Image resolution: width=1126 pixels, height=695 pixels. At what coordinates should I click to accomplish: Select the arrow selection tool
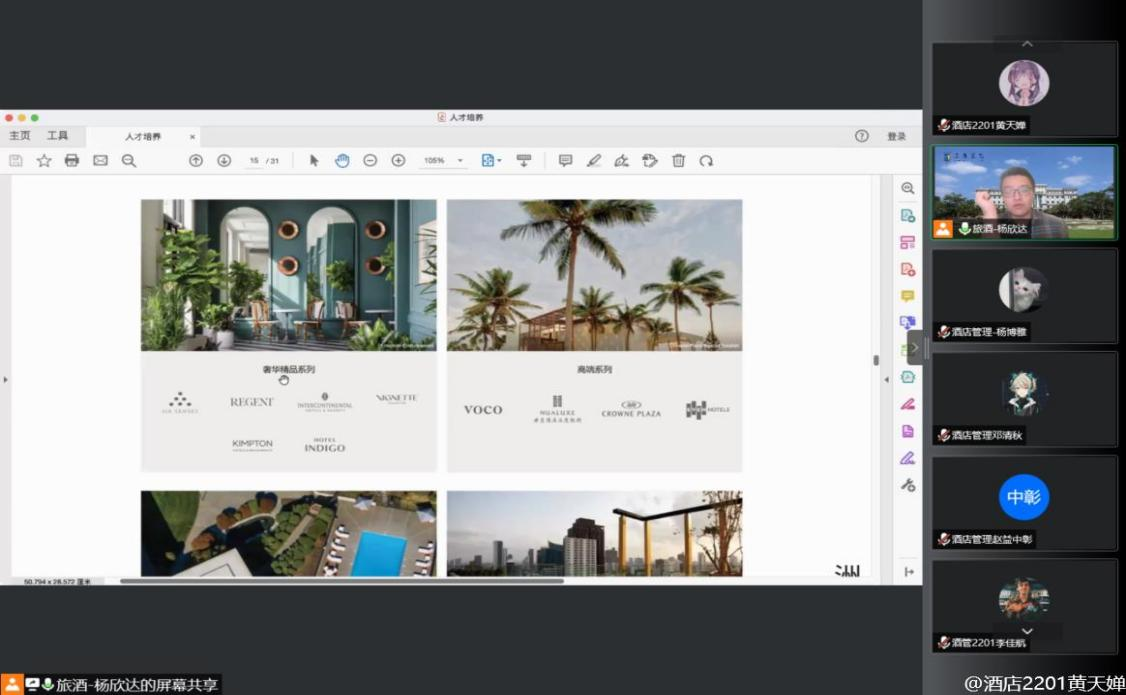click(314, 160)
